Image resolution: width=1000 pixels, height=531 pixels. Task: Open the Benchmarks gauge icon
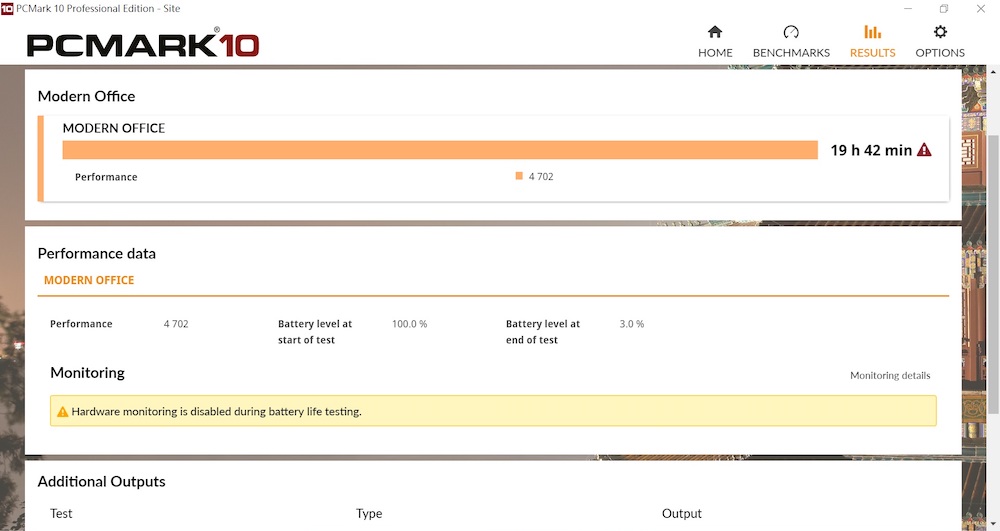(791, 32)
